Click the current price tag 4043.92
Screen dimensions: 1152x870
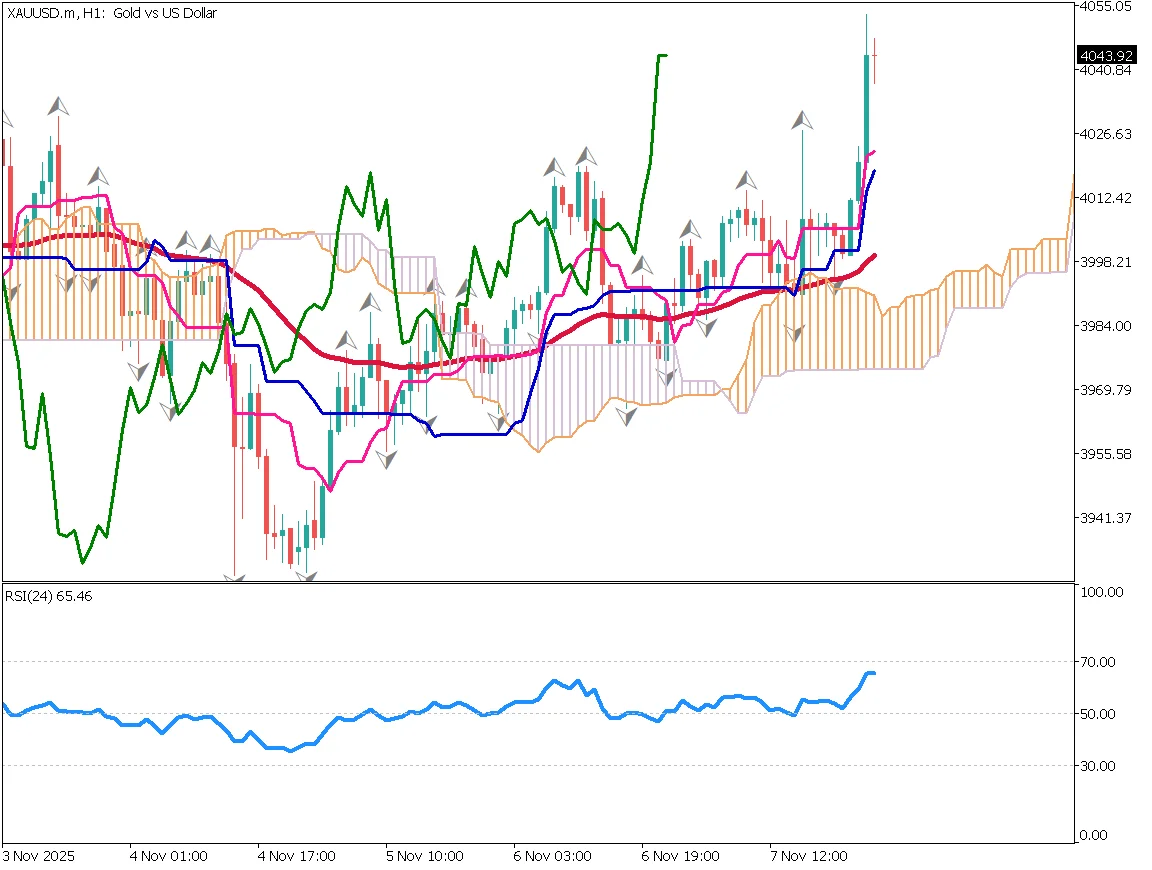click(1105, 55)
